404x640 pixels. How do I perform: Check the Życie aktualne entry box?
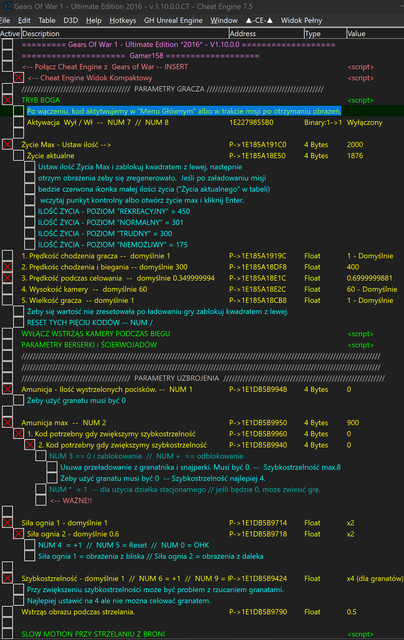18,155
